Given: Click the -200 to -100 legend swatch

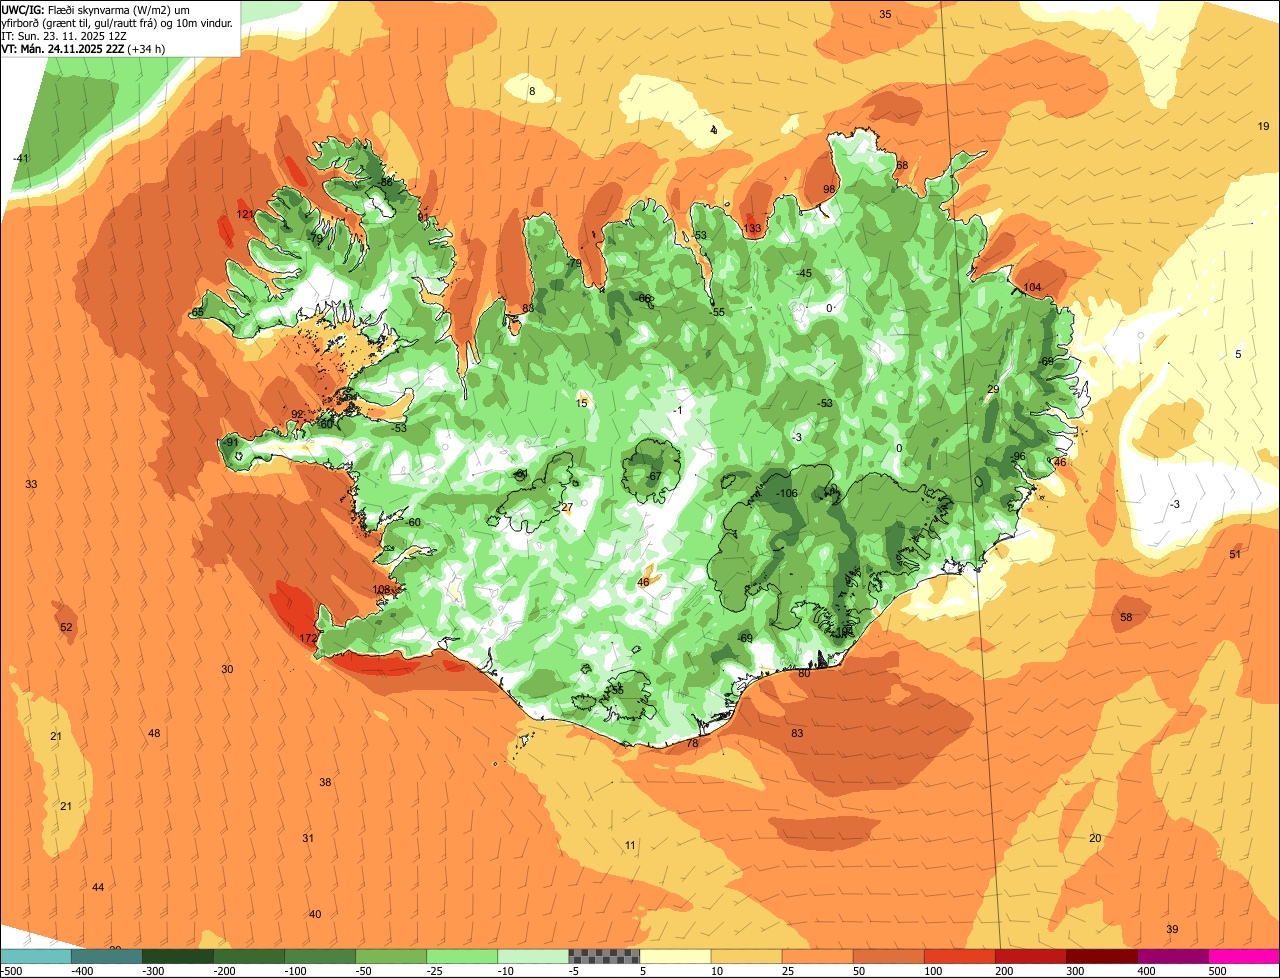Looking at the screenshot, I should tap(249, 956).
